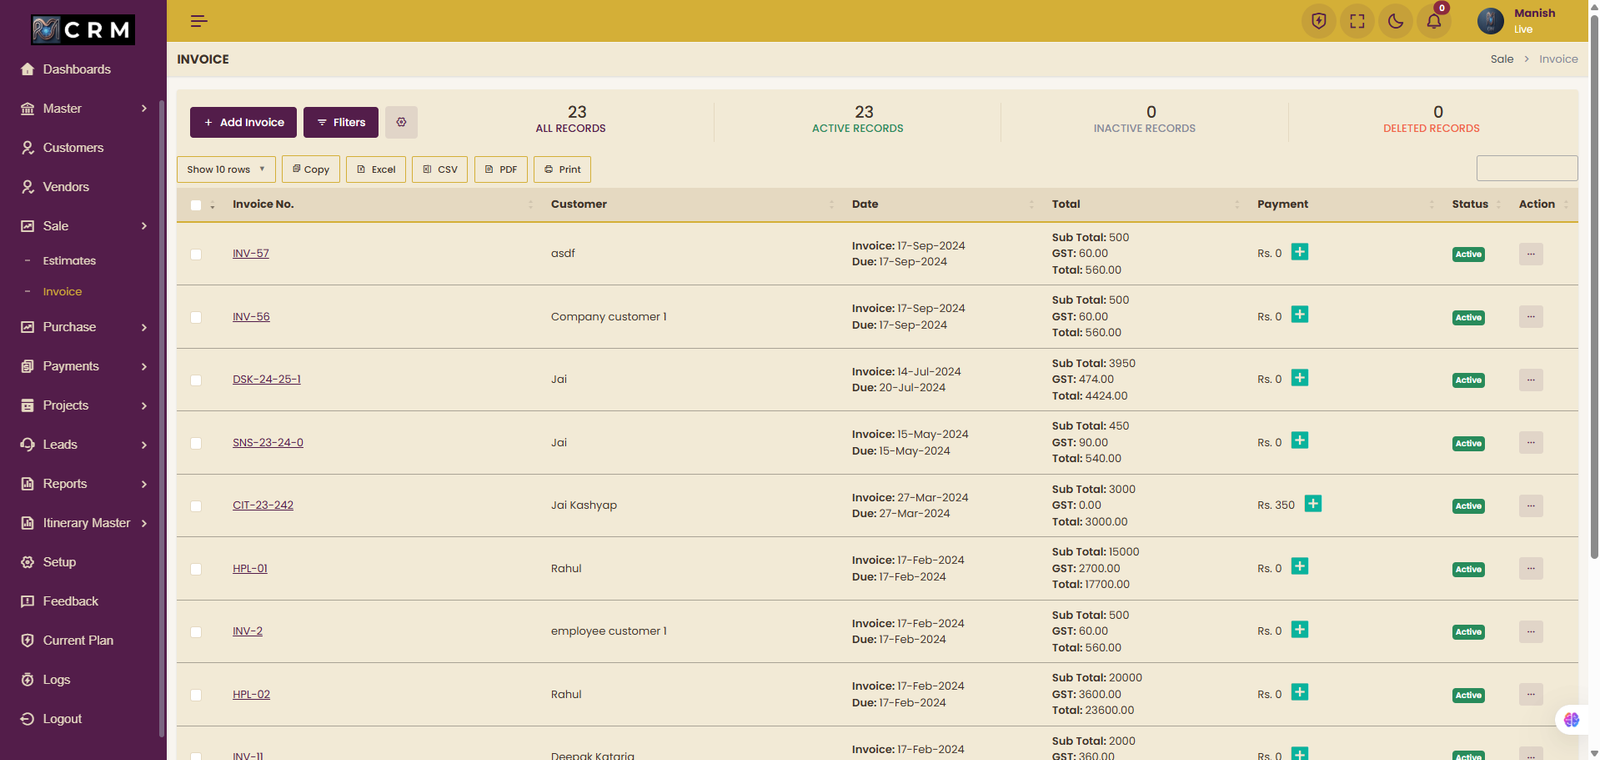Click the table search input field
The height and width of the screenshot is (760, 1600).
tap(1527, 168)
